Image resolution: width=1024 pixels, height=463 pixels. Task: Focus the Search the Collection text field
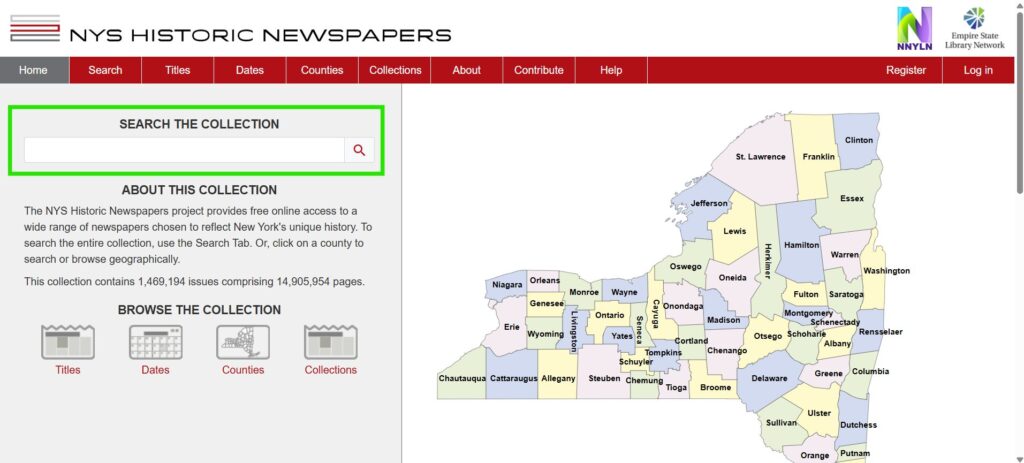[184, 150]
